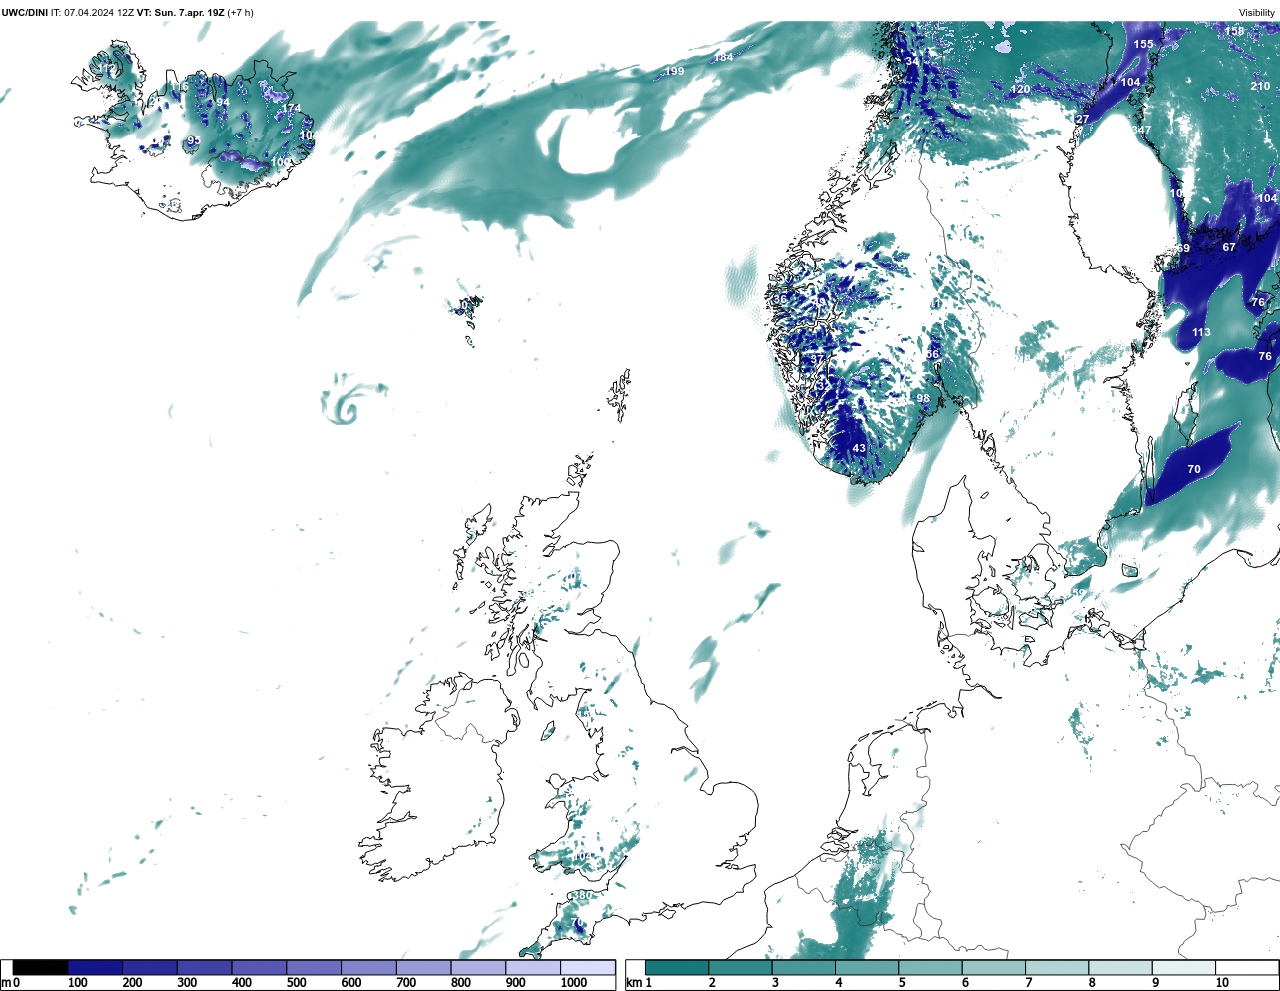Choose the 300 m legend color swatch

[x=205, y=968]
